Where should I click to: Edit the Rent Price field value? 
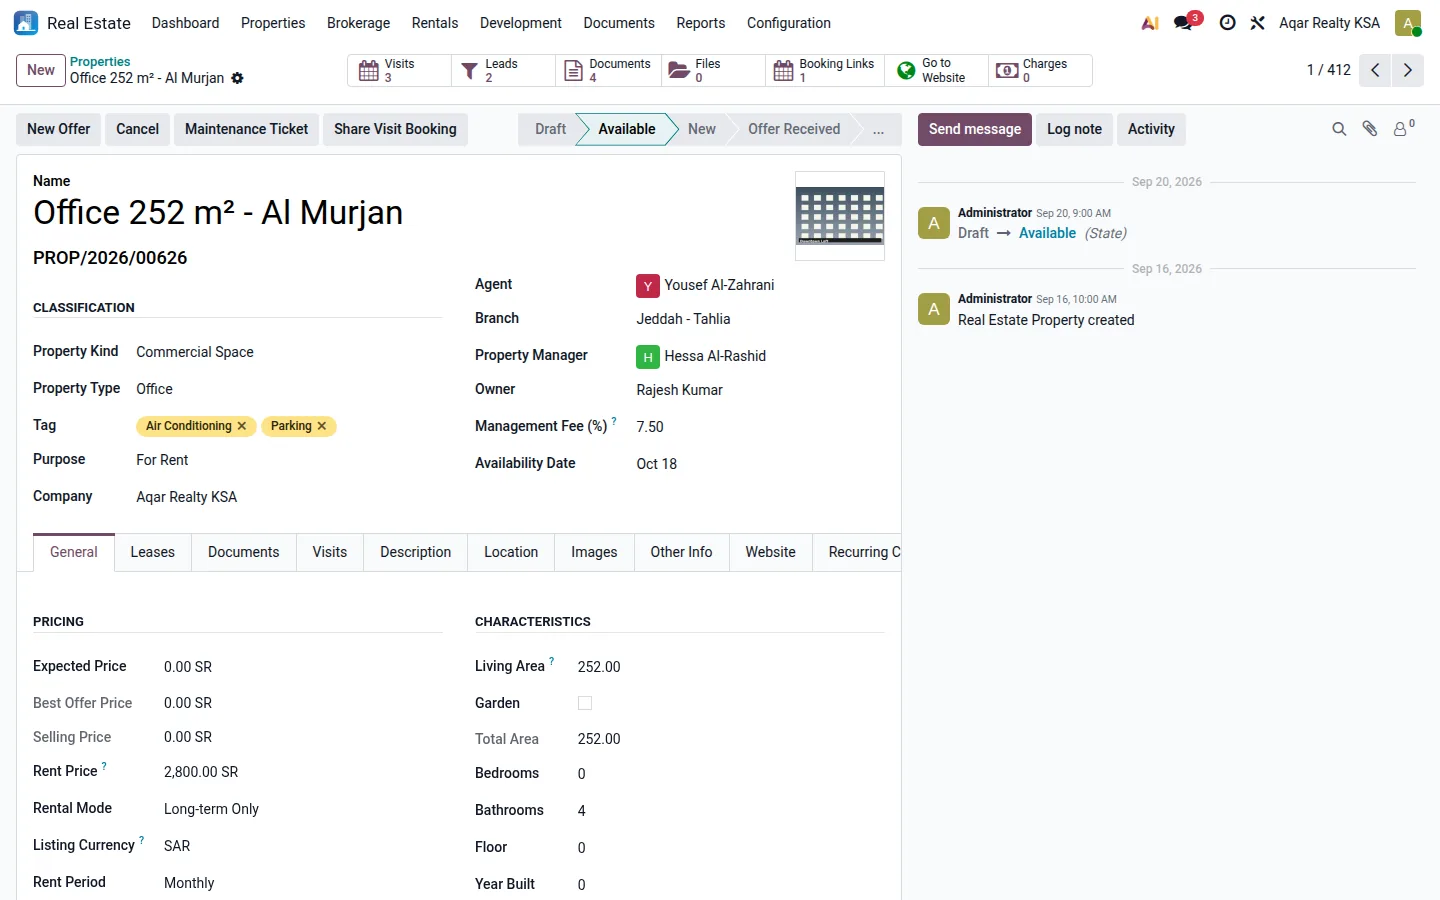302,772
